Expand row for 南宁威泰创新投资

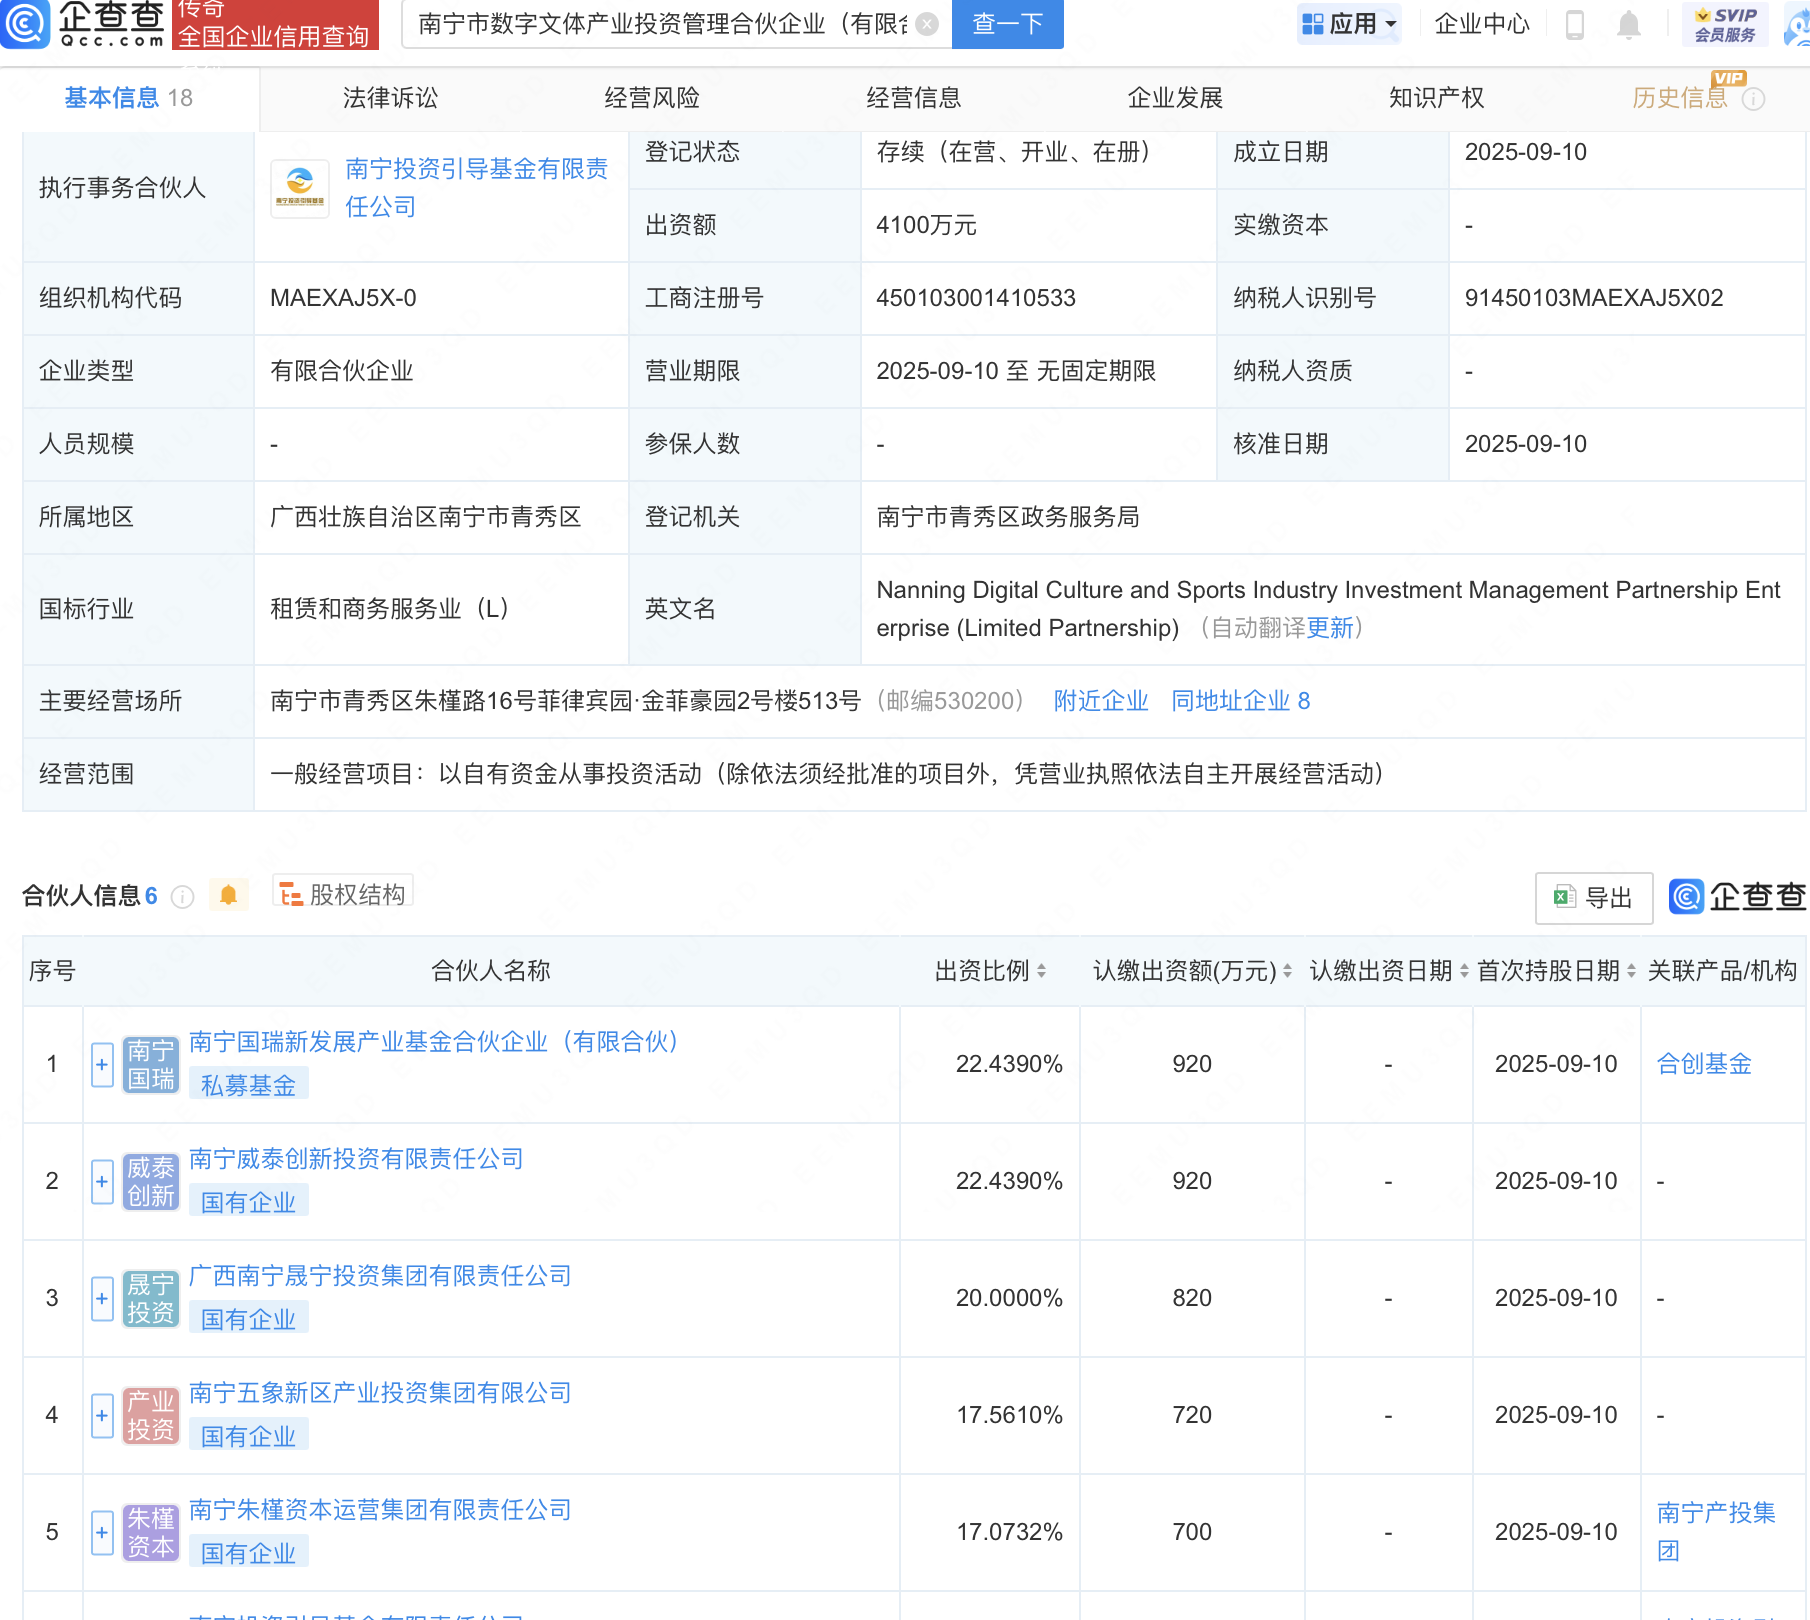[x=102, y=1182]
